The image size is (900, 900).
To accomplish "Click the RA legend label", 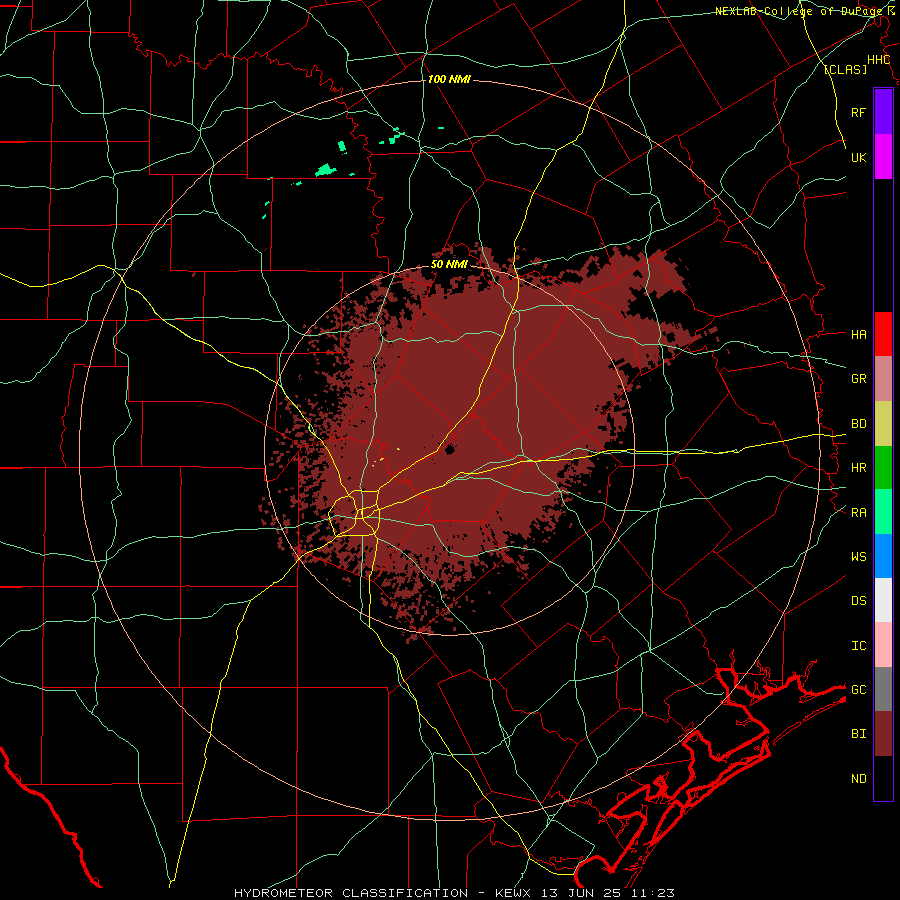I will (x=858, y=513).
